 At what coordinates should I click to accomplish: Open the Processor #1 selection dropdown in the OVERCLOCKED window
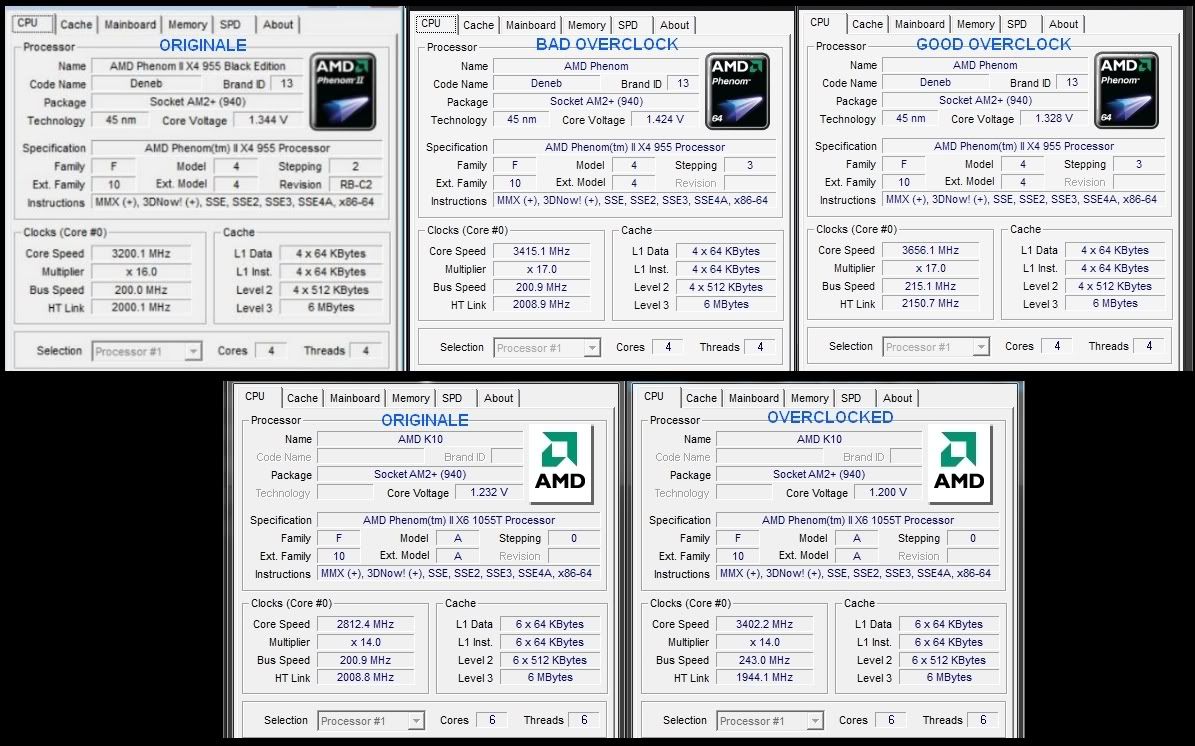click(770, 720)
